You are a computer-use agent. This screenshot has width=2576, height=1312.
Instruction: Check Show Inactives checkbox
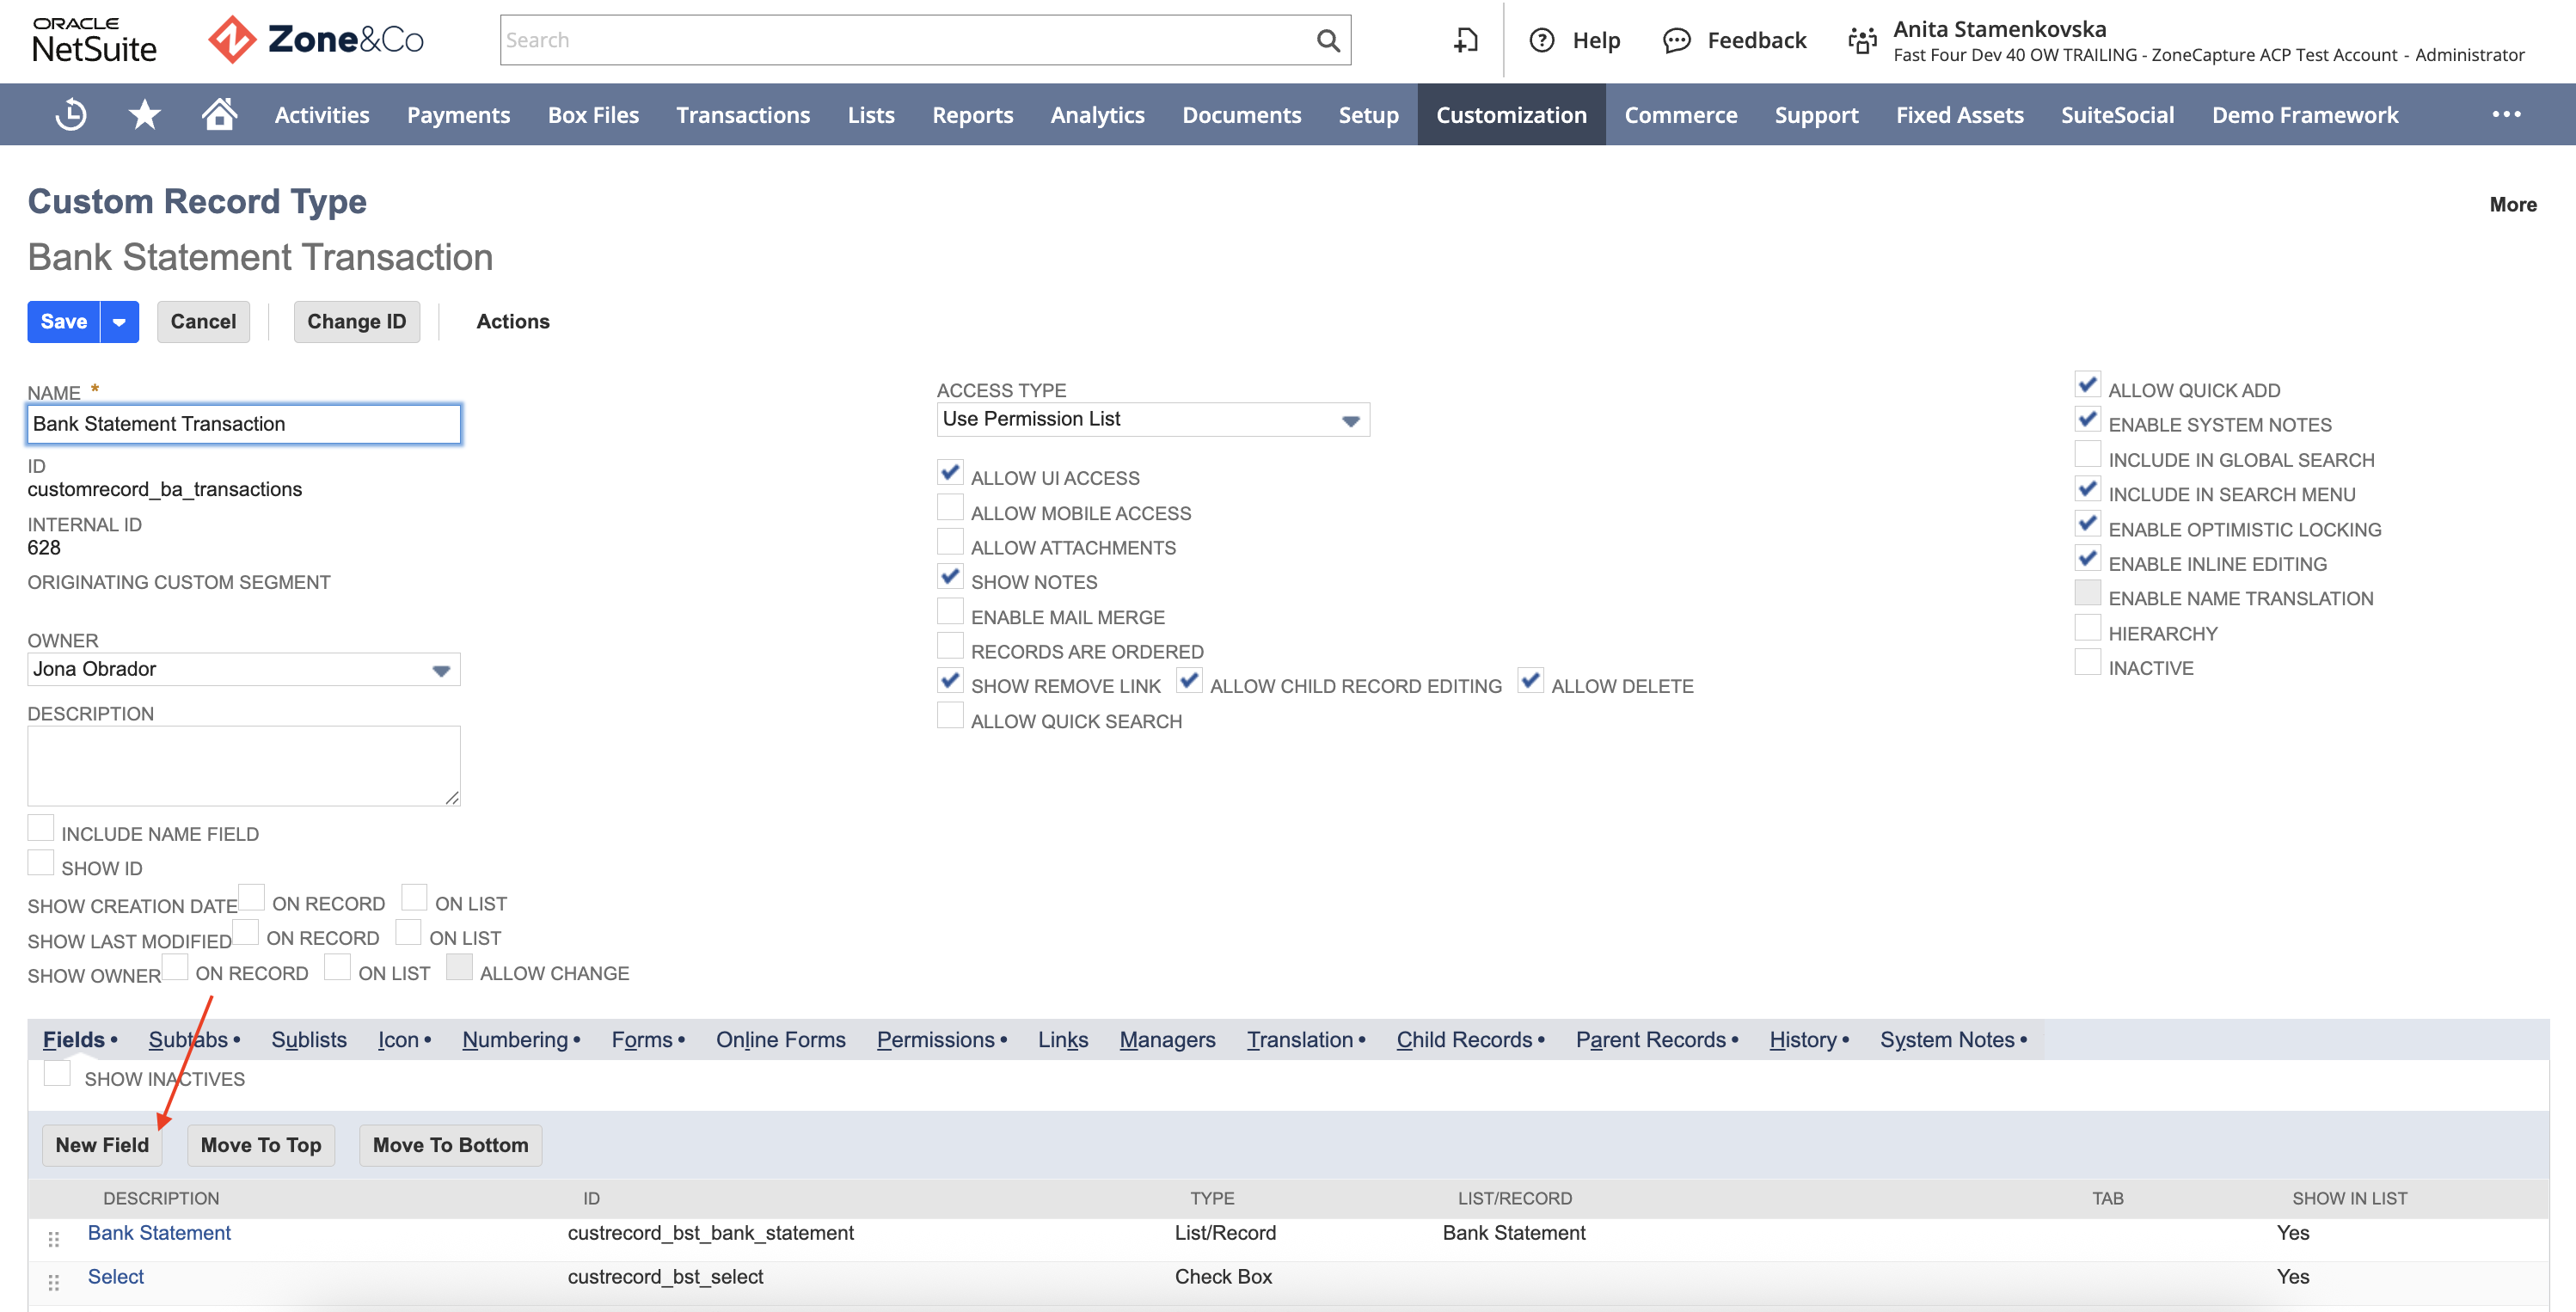pos(57,1074)
